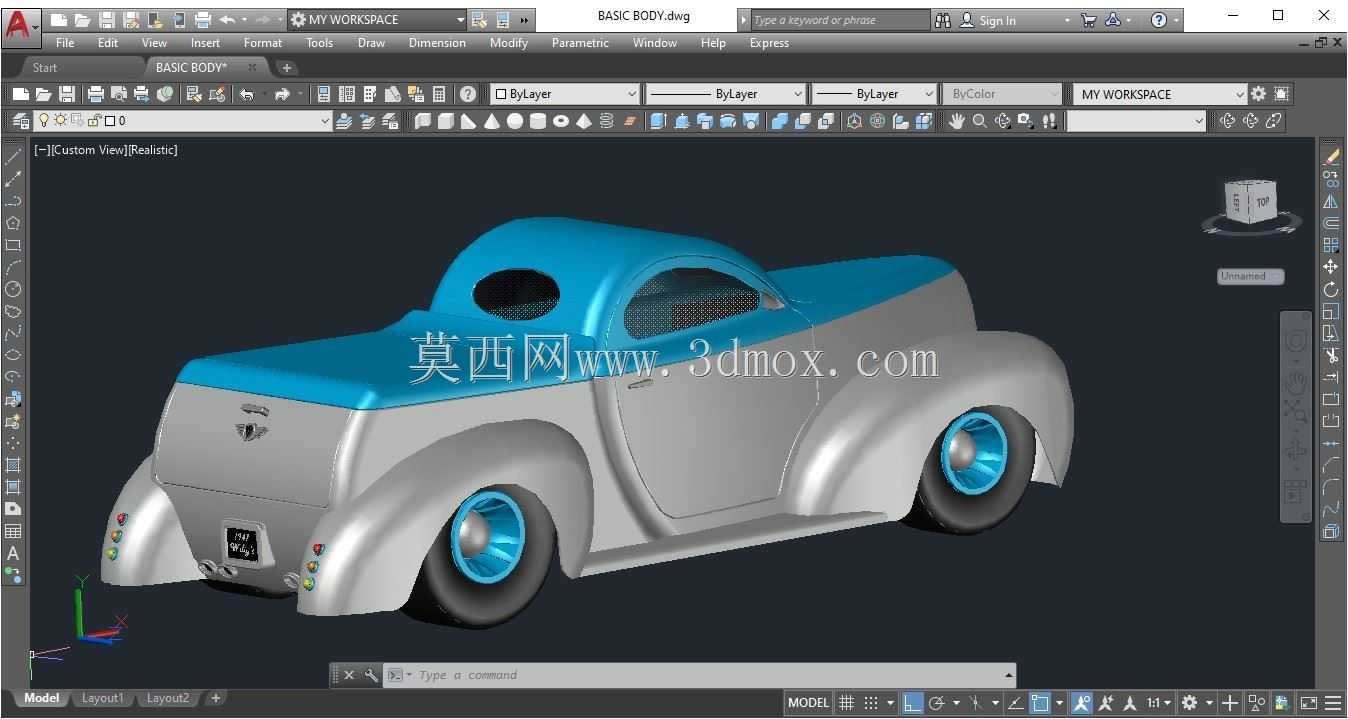Select the Circle tool in draw toolbar

pyautogui.click(x=13, y=289)
